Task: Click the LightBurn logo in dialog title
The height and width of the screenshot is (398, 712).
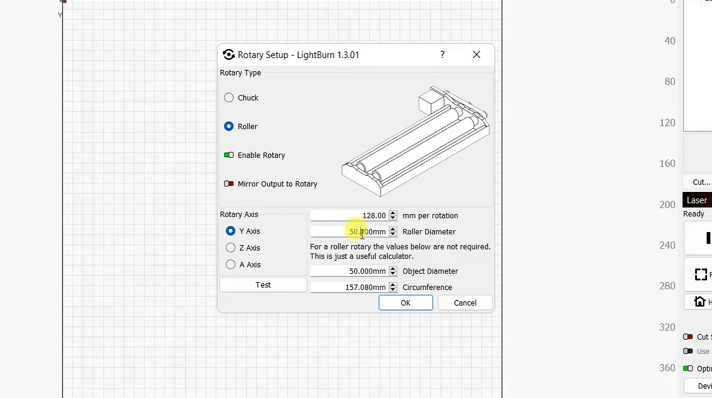Action: tap(228, 55)
